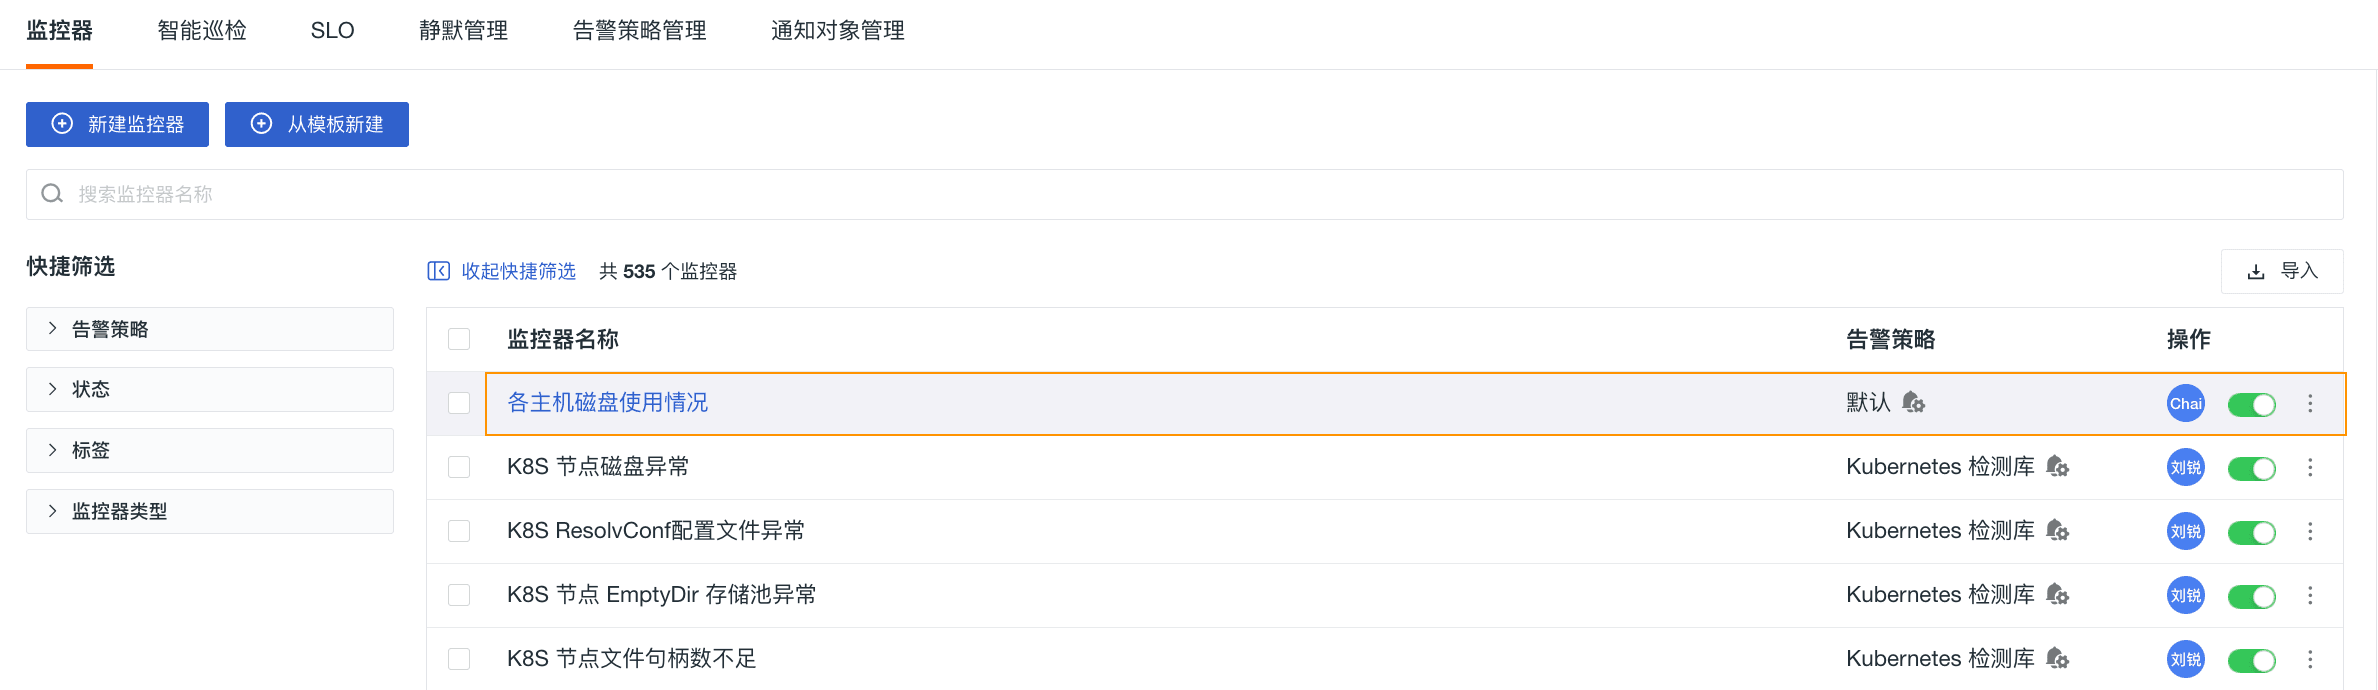This screenshot has height=690, width=2378.
Task: Open more options for K8S 节点文件句柄数不足
Action: [x=2310, y=659]
